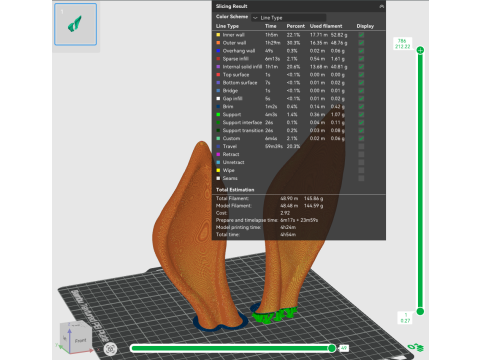
Task: Click the horizontal move slider handle
Action: (x=332, y=348)
